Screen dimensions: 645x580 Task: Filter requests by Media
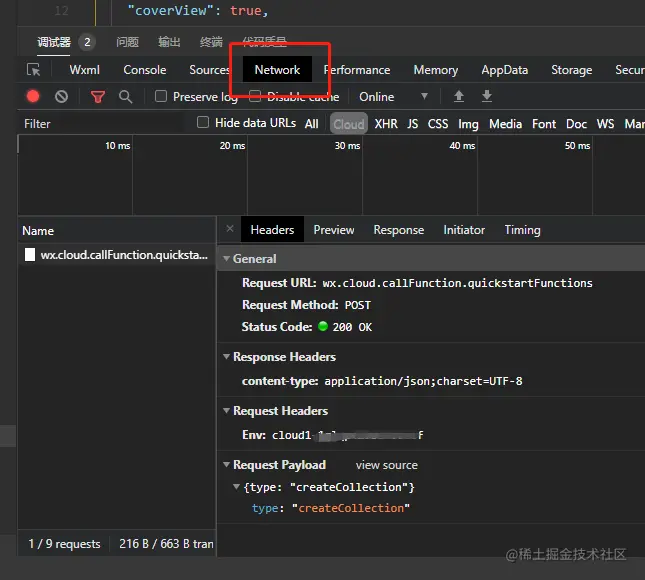click(505, 124)
